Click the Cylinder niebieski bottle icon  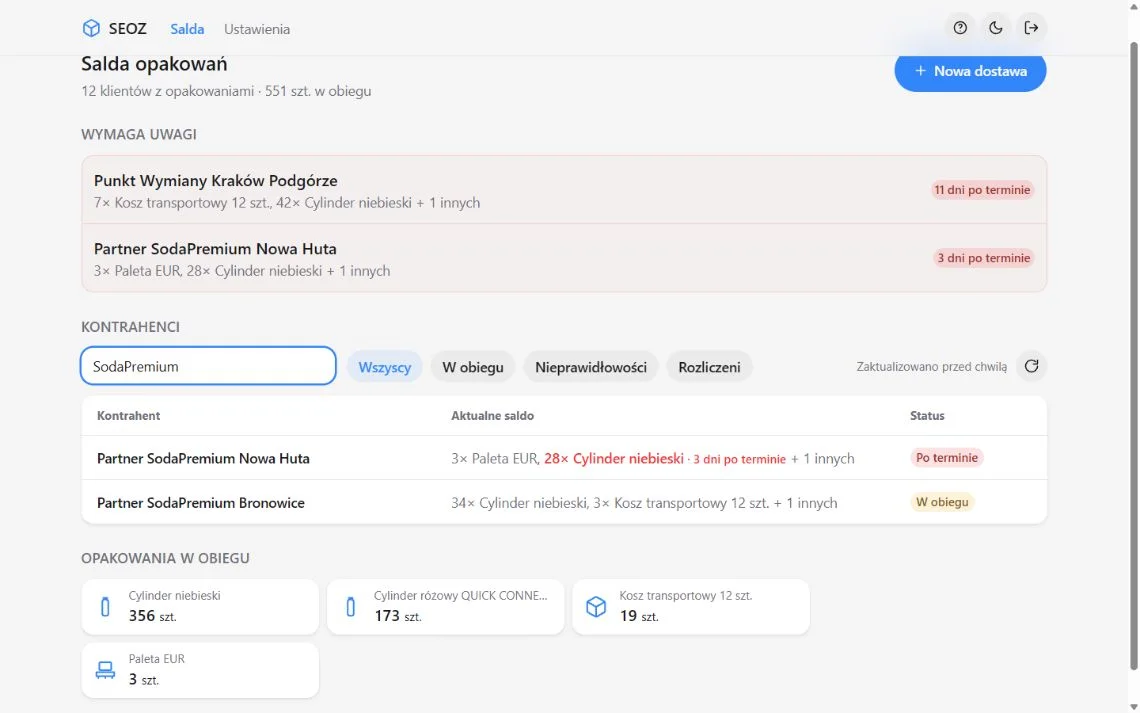pyautogui.click(x=105, y=607)
